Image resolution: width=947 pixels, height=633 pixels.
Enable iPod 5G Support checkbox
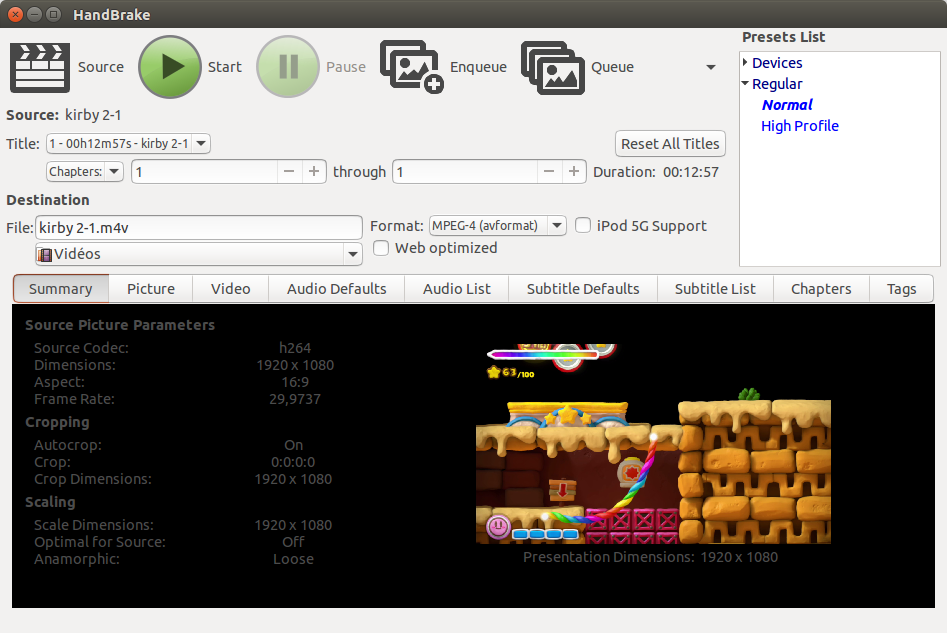point(583,225)
